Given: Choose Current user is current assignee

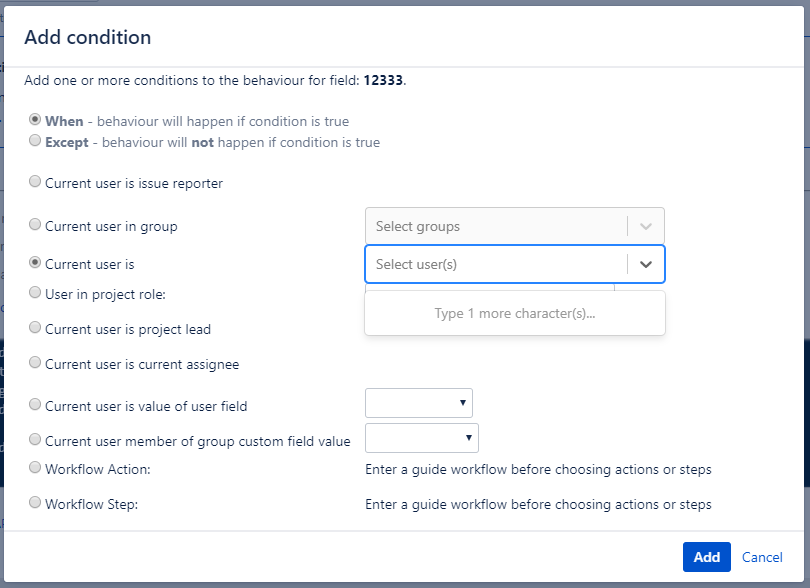Looking at the screenshot, I should [x=35, y=363].
